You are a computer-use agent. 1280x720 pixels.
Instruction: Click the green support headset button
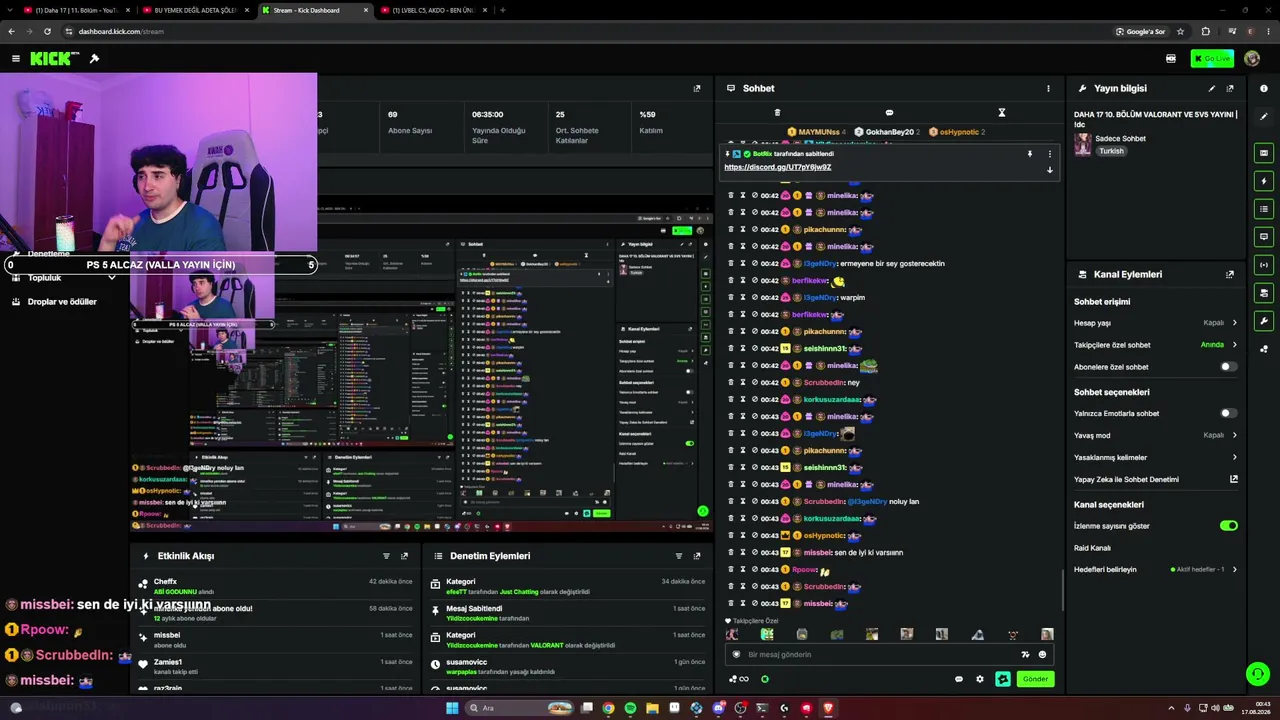point(1257,674)
